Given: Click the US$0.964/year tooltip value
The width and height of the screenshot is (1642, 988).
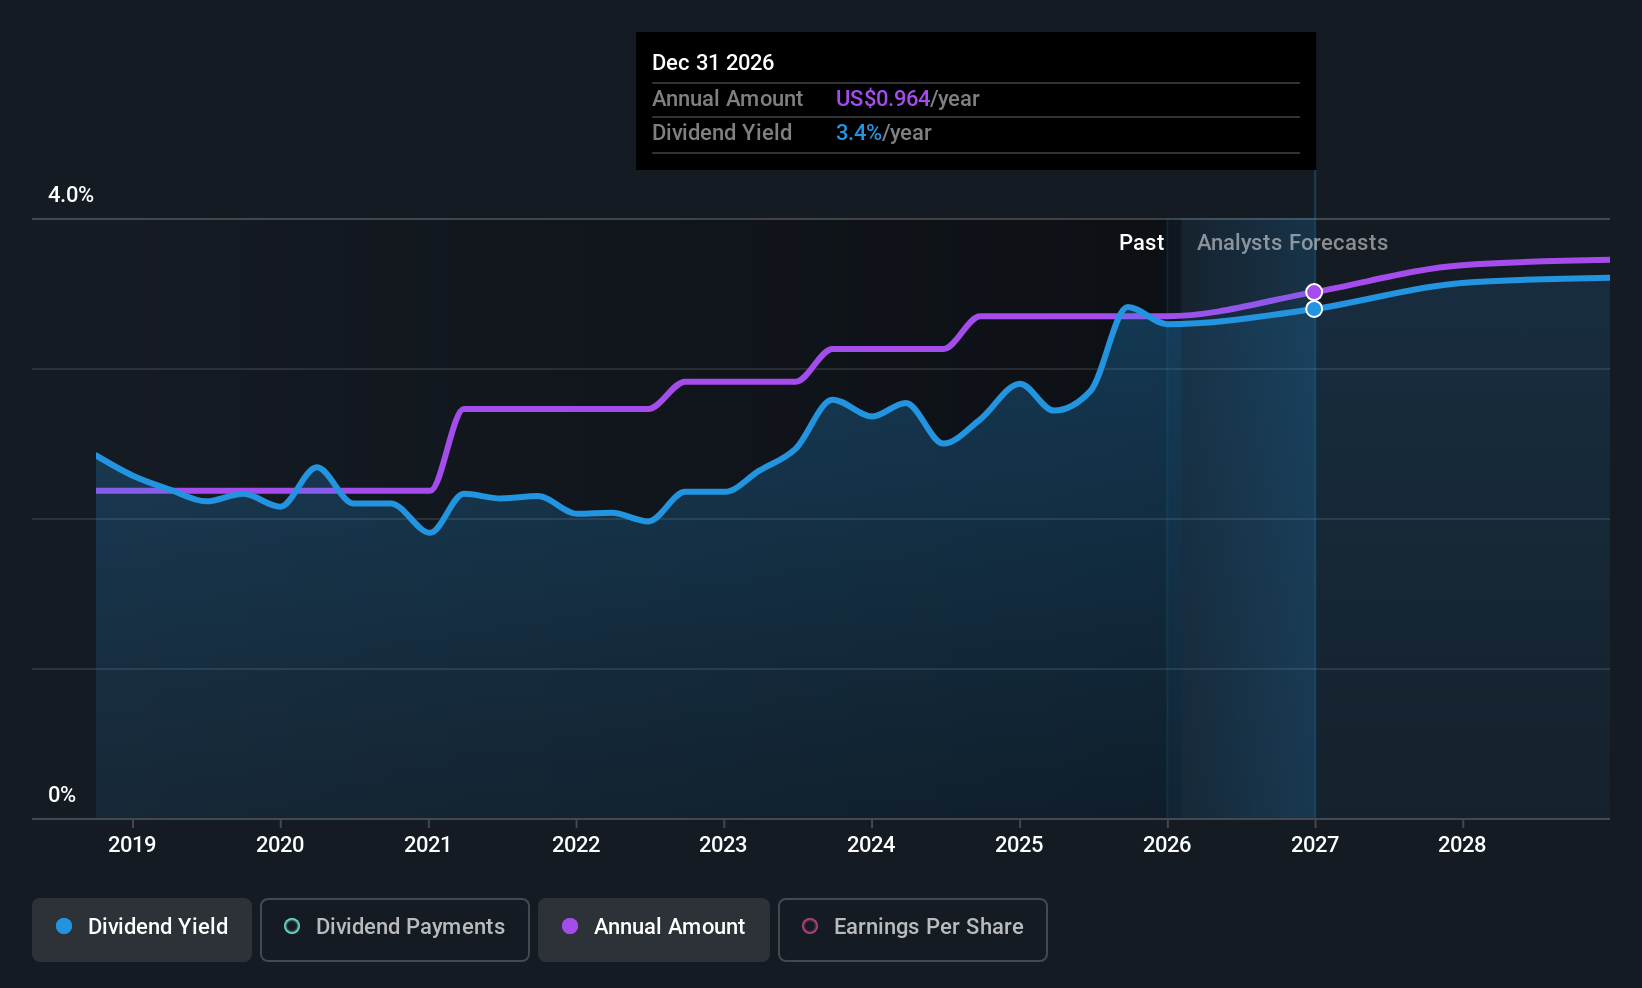Looking at the screenshot, I should (x=908, y=99).
